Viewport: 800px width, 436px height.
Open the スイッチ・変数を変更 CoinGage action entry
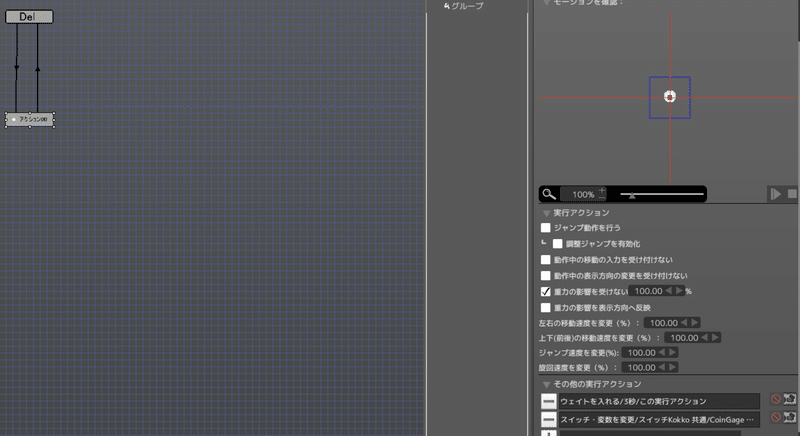pos(659,420)
